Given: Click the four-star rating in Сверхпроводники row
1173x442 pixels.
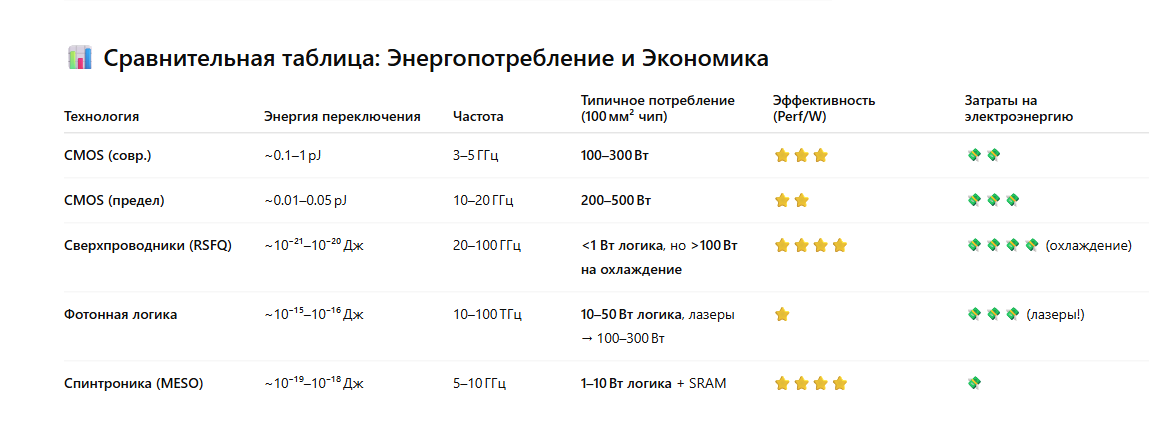Looking at the screenshot, I should pyautogui.click(x=811, y=245).
